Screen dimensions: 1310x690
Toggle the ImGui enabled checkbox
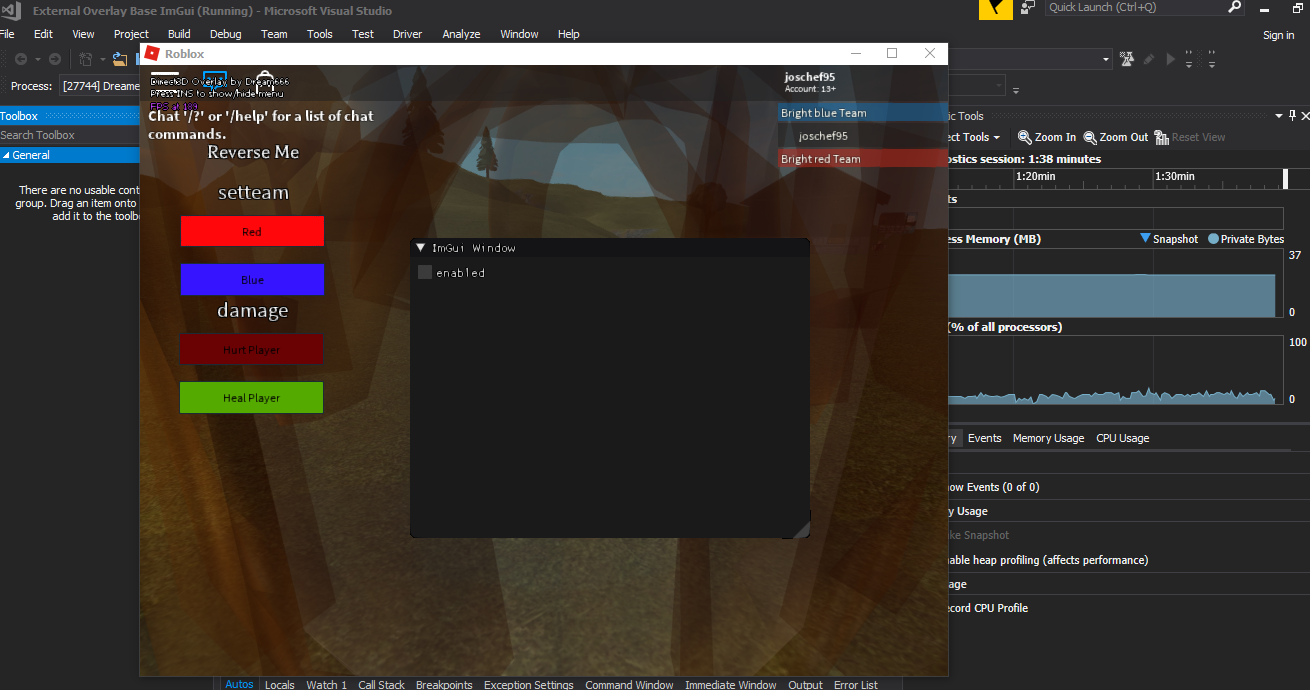click(x=425, y=272)
